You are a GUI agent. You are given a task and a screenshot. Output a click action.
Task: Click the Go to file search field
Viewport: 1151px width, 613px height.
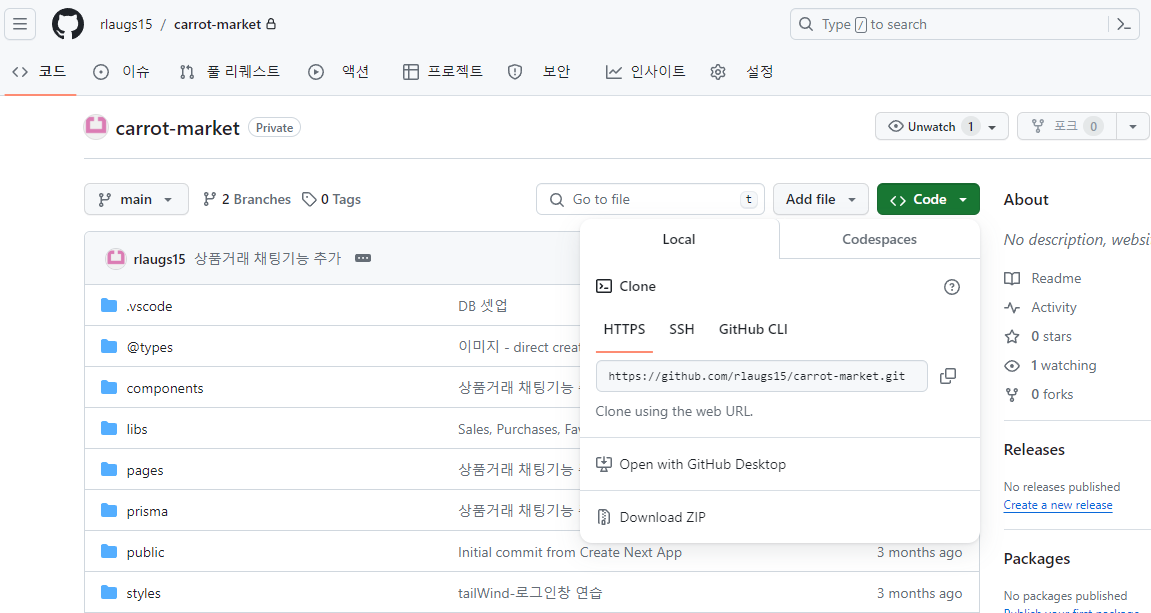[x=650, y=199]
